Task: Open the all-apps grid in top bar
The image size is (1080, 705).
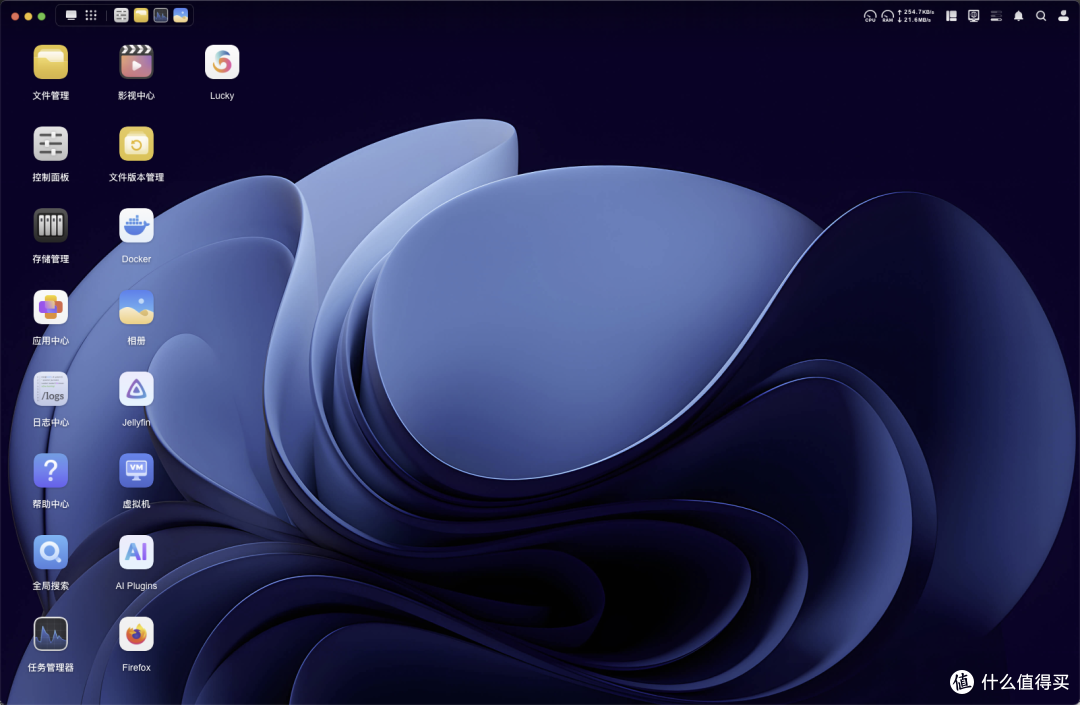Action: [x=91, y=15]
